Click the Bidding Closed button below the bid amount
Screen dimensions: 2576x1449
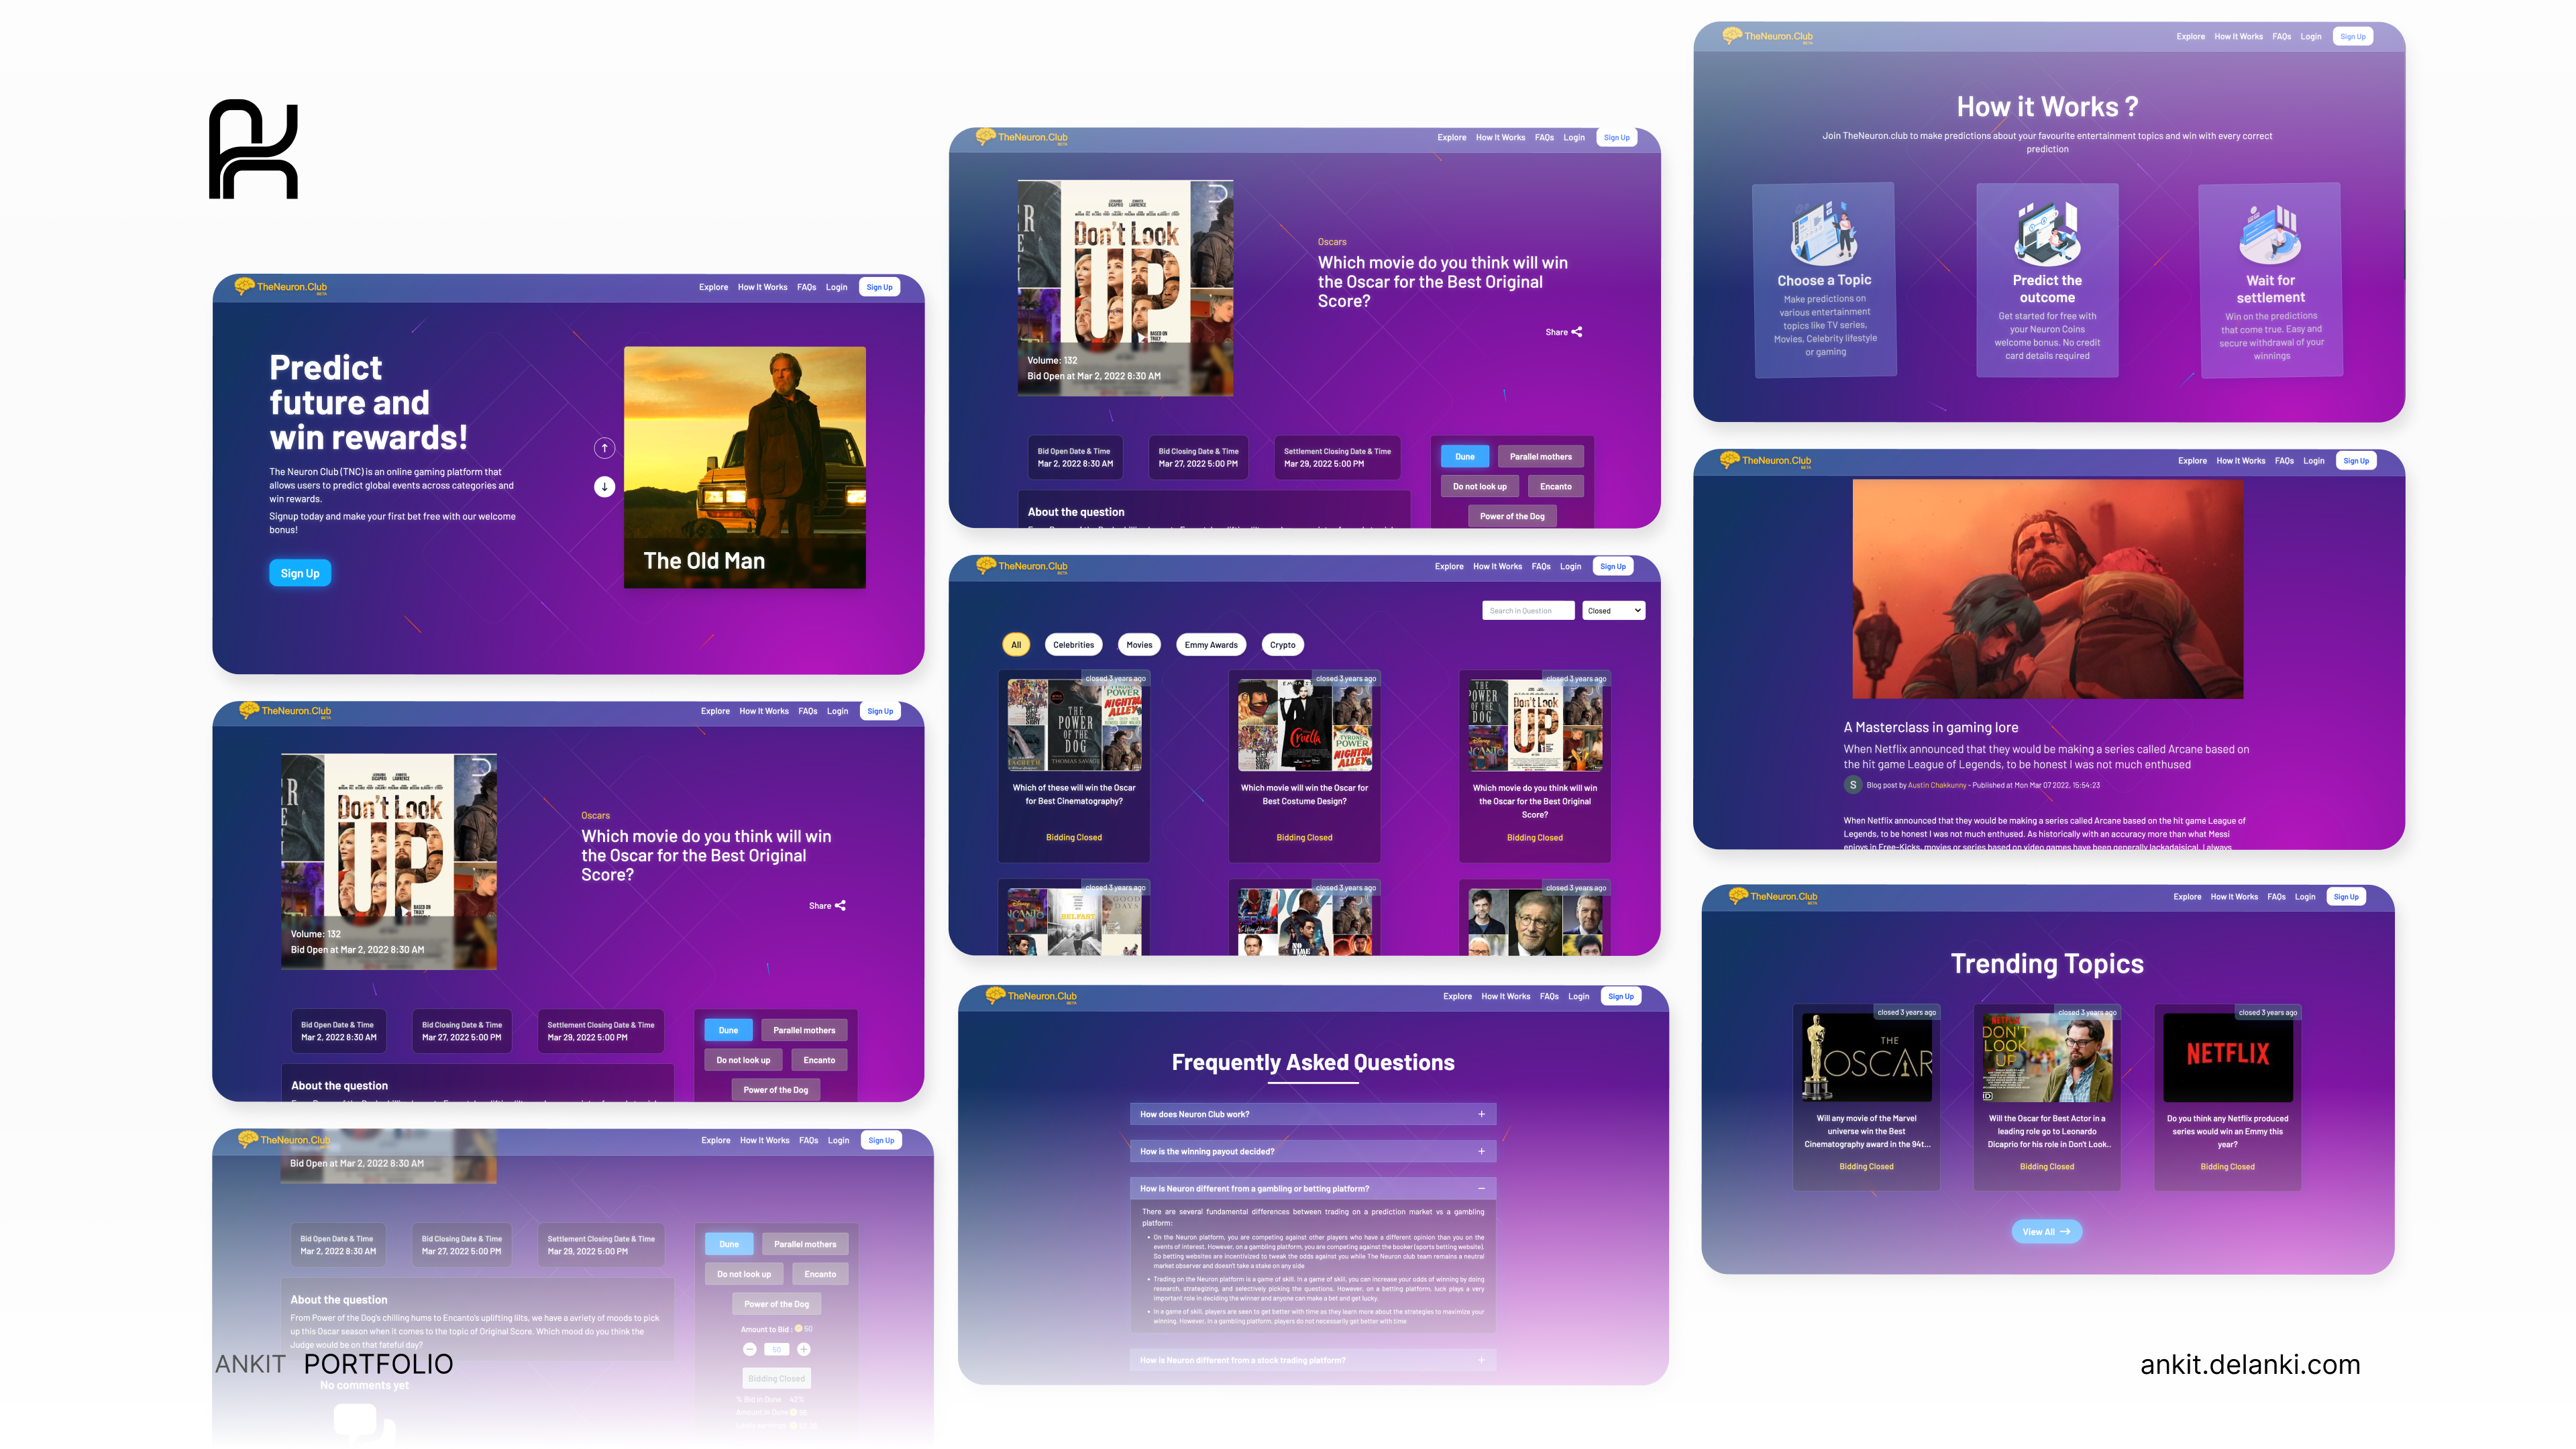coord(777,1378)
